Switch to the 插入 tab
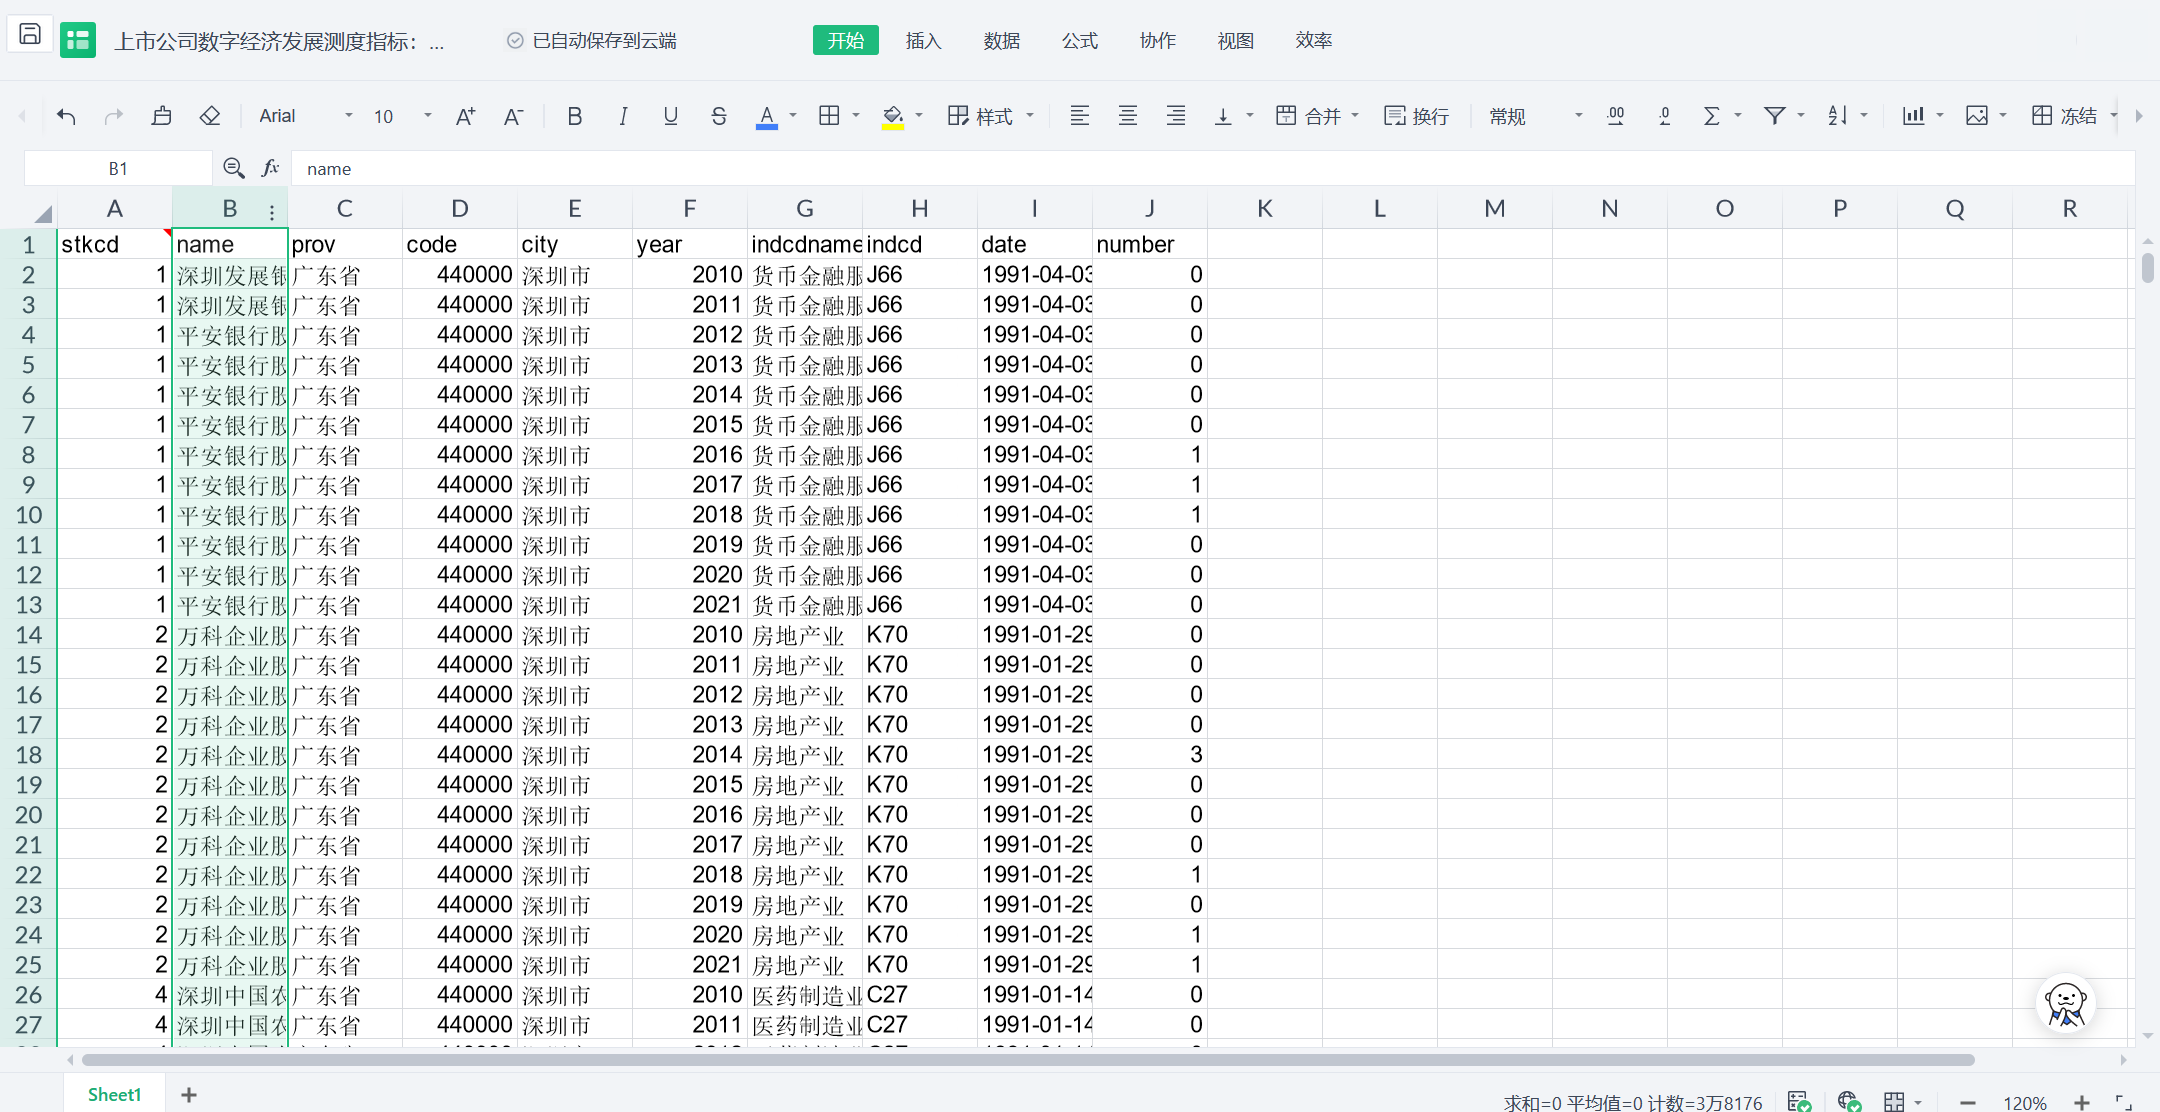2160x1112 pixels. click(923, 40)
